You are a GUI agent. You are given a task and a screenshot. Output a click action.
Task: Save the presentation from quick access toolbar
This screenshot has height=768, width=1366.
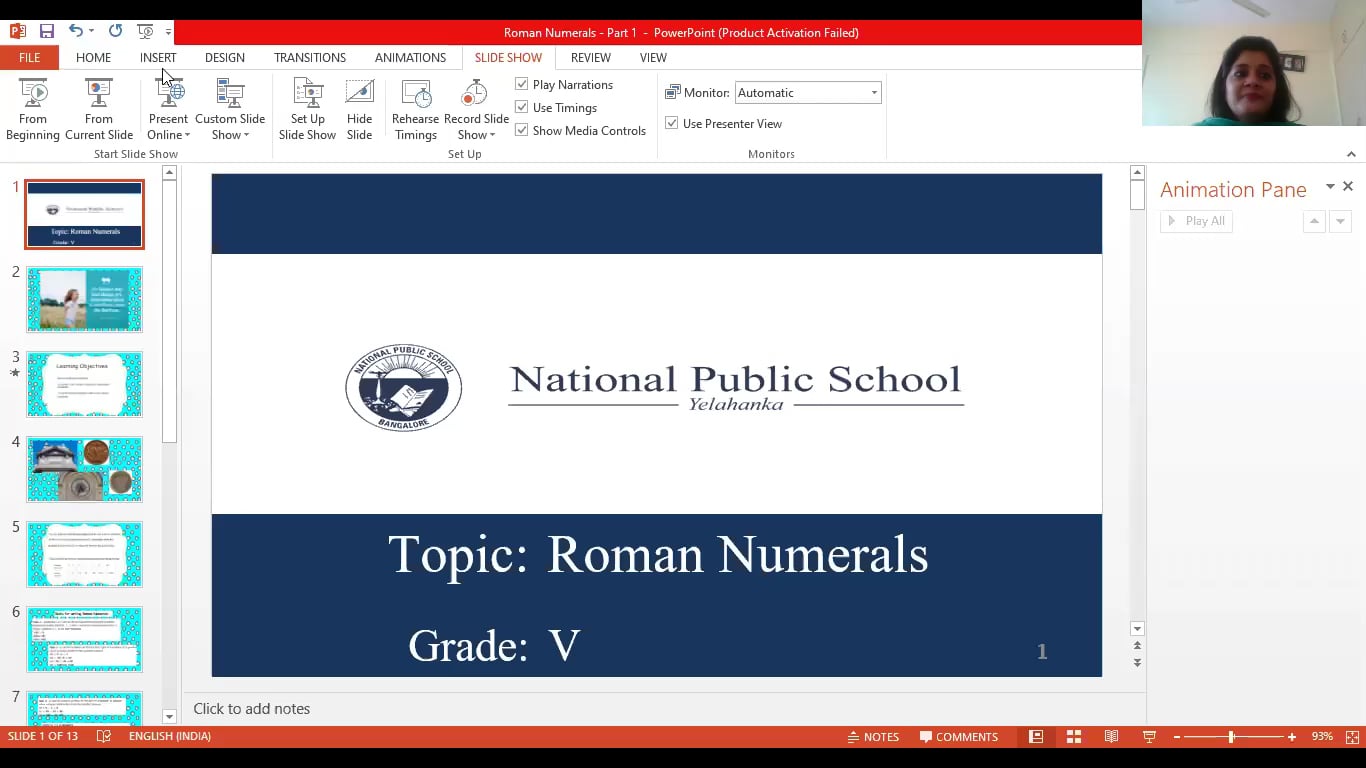(46, 32)
